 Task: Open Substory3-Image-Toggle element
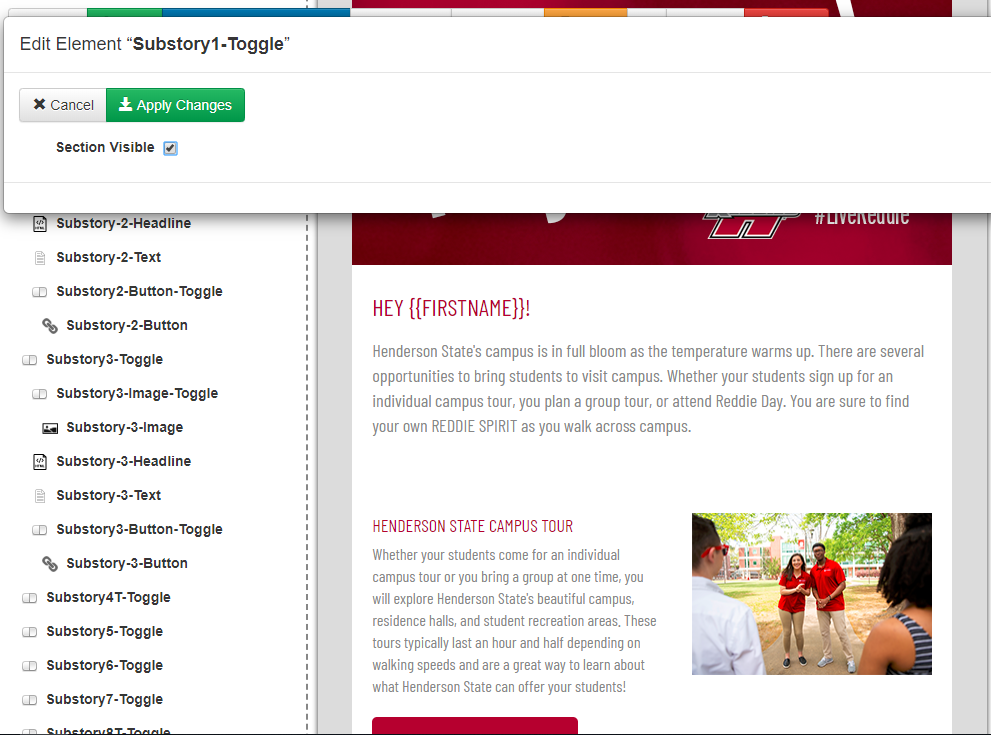[137, 393]
